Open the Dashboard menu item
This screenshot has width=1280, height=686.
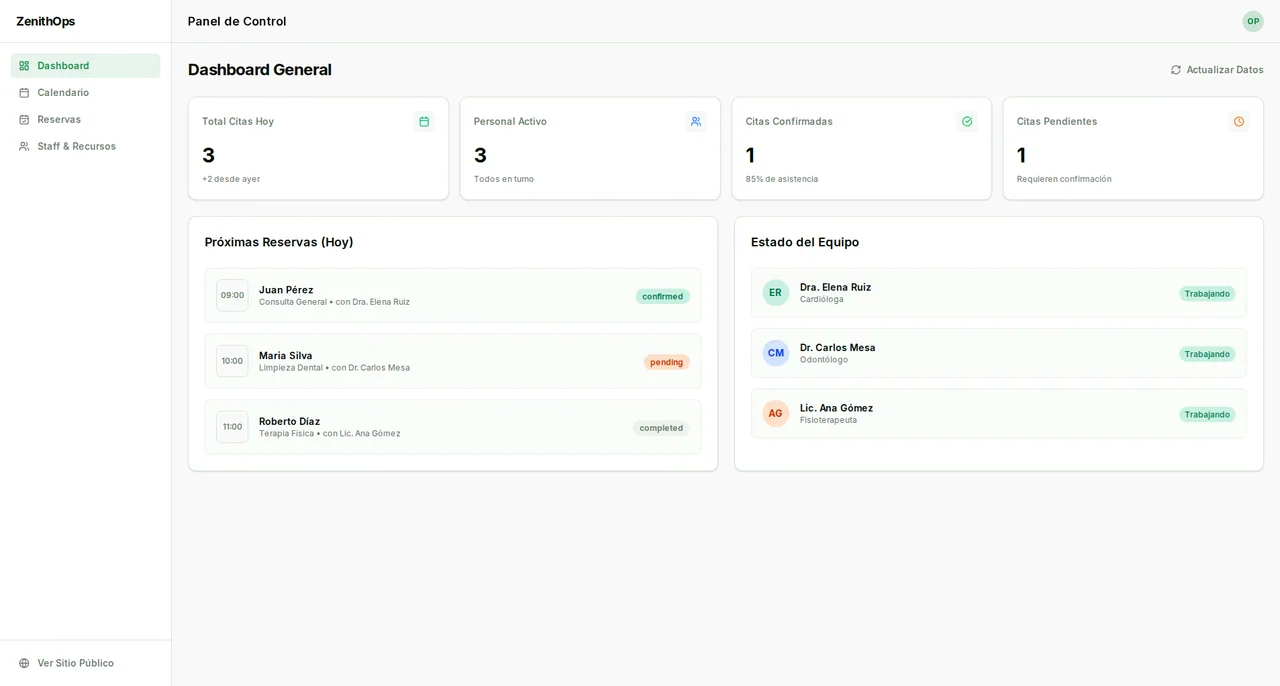[85, 66]
